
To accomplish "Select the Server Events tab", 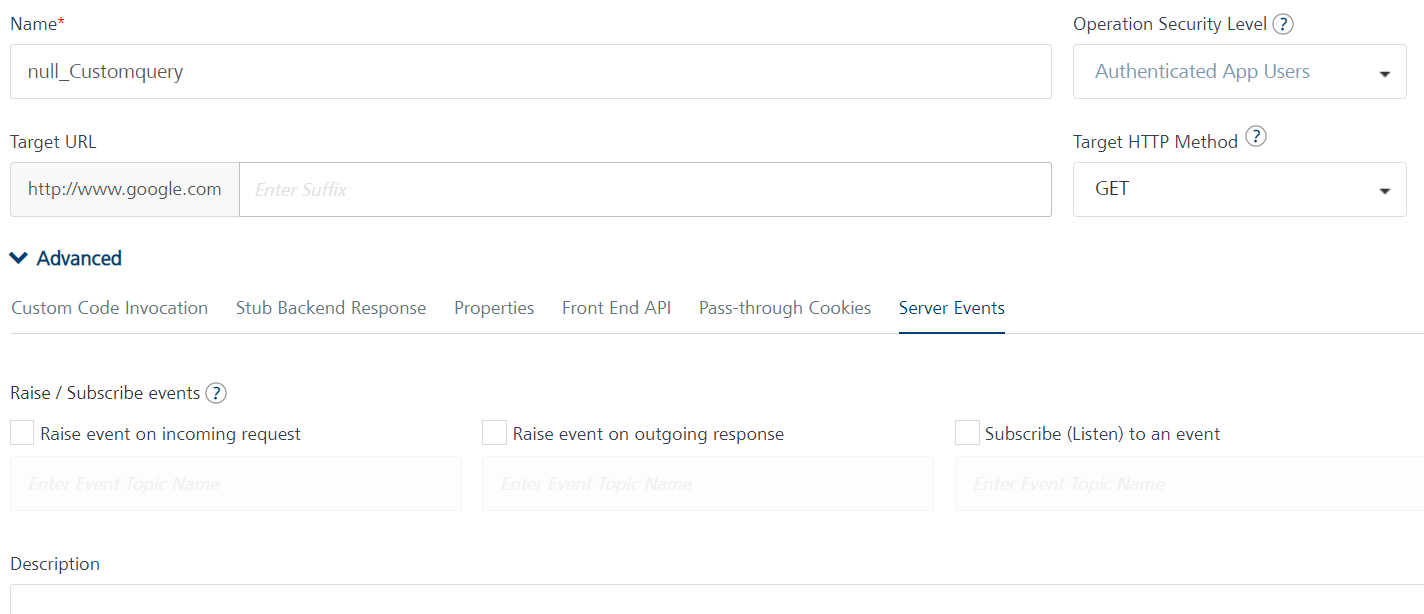I will pyautogui.click(x=951, y=308).
